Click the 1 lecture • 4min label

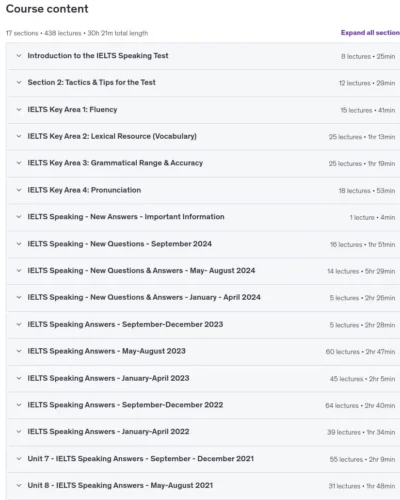click(372, 217)
